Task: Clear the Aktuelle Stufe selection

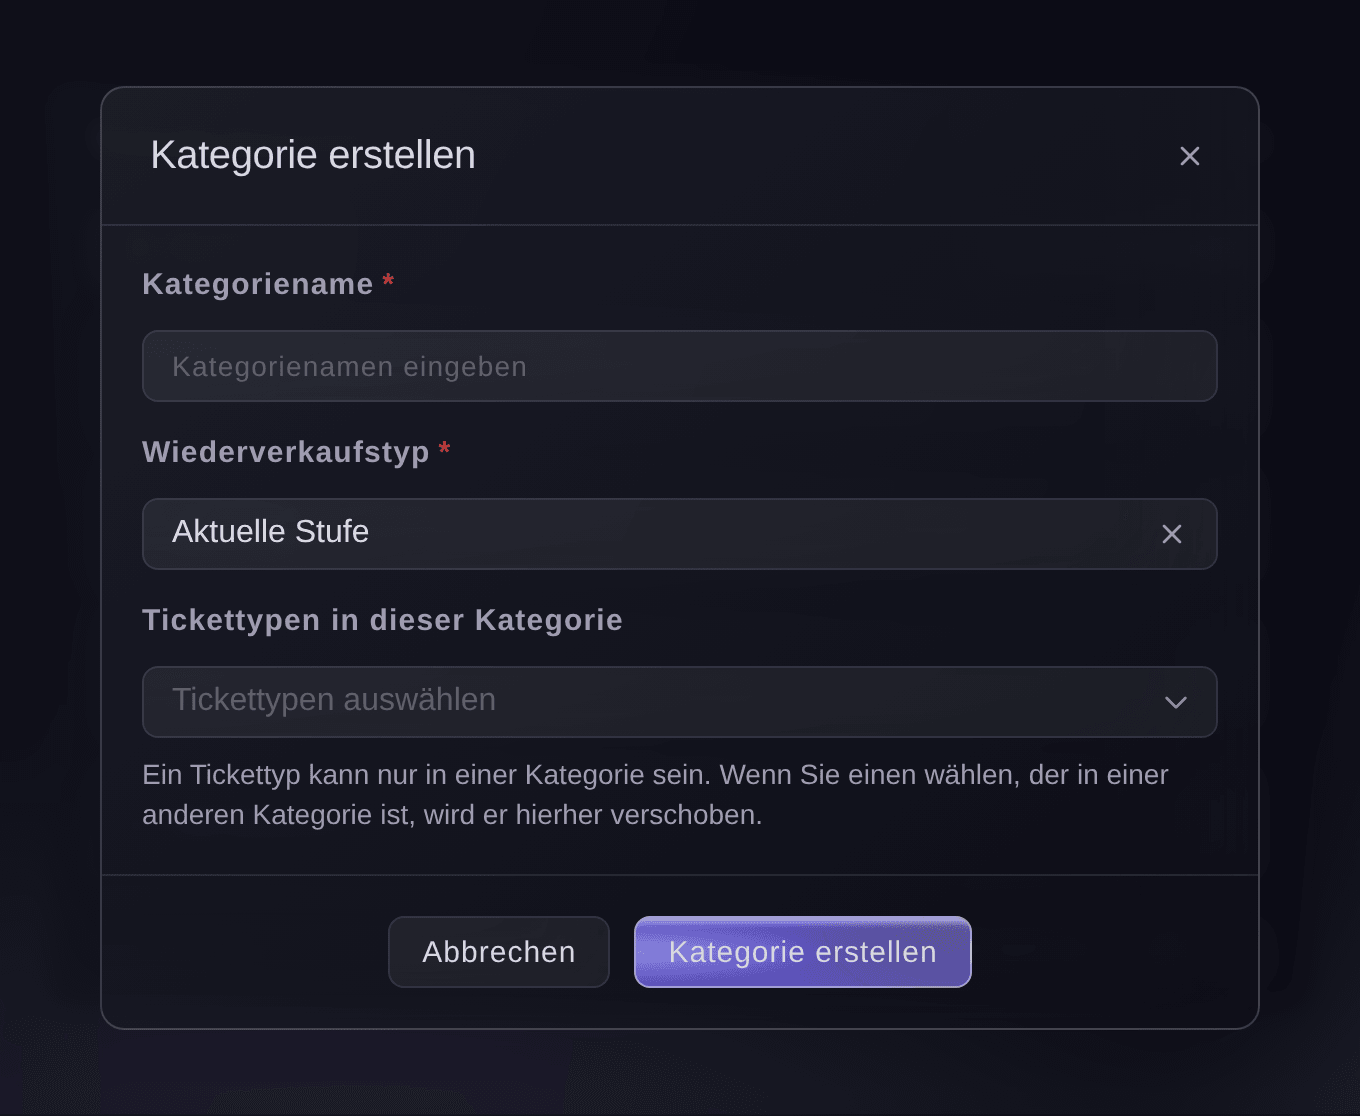Action: click(x=1171, y=534)
